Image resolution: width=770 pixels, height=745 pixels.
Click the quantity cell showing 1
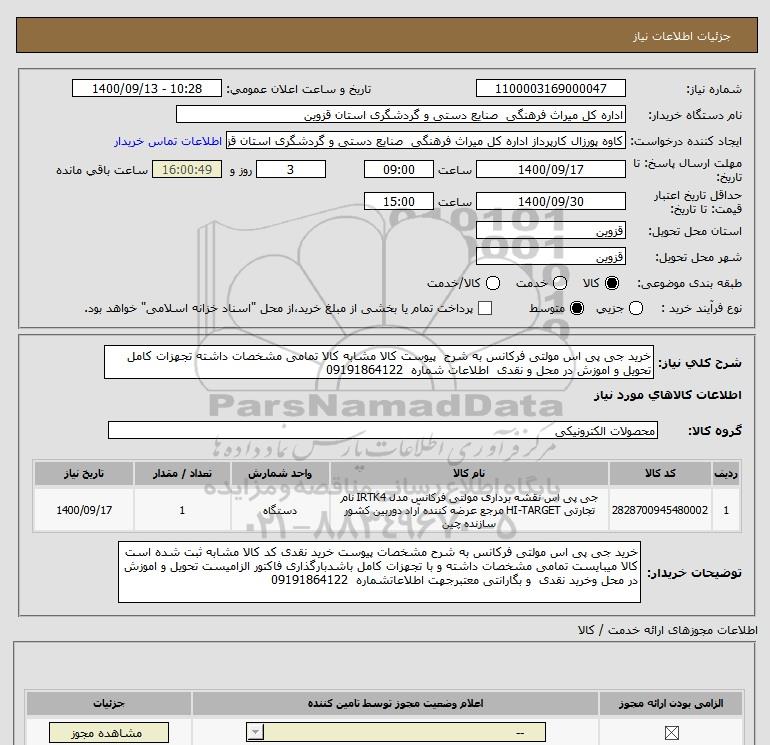point(182,510)
